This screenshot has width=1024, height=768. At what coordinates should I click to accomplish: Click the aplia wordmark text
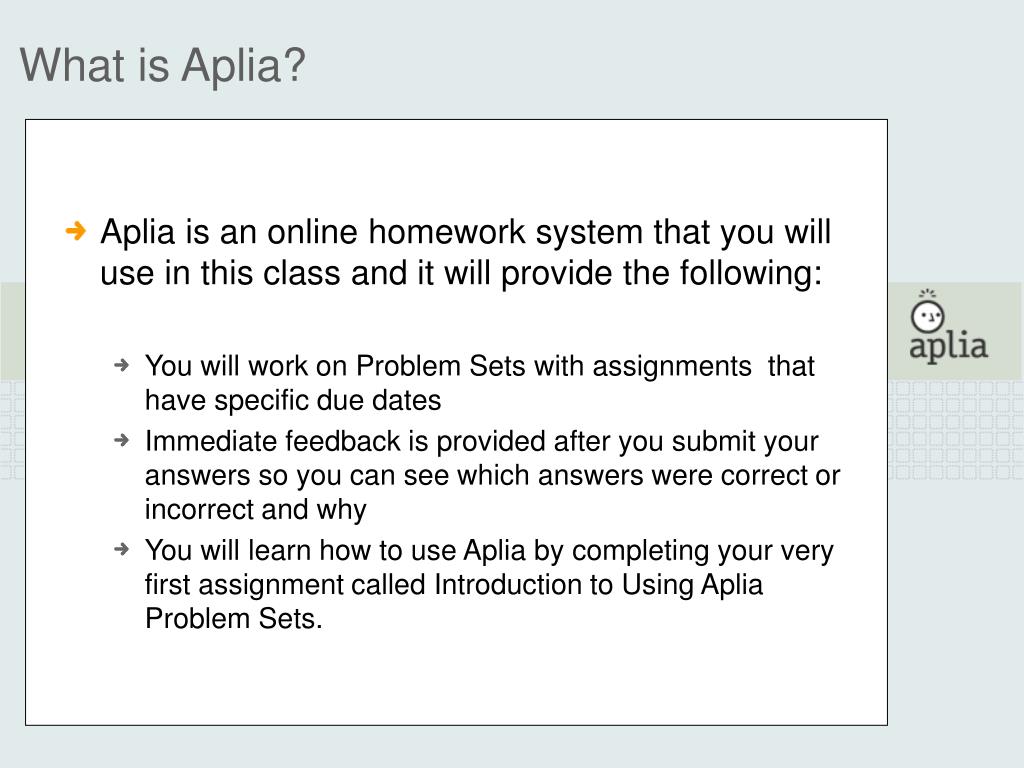tap(948, 345)
